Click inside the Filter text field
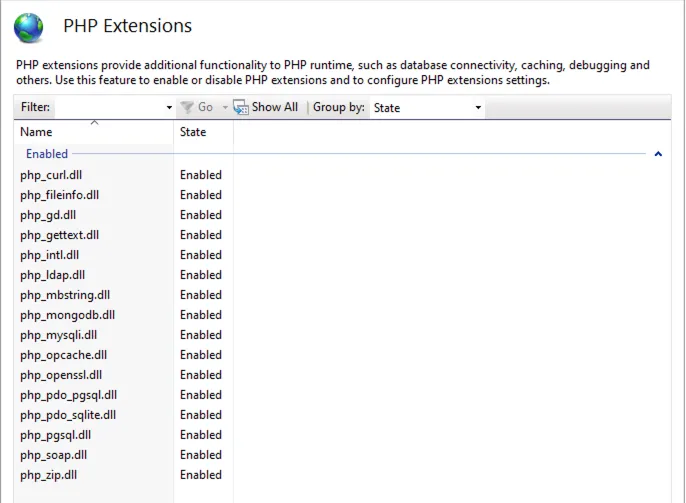686x503 pixels. pyautogui.click(x=108, y=108)
